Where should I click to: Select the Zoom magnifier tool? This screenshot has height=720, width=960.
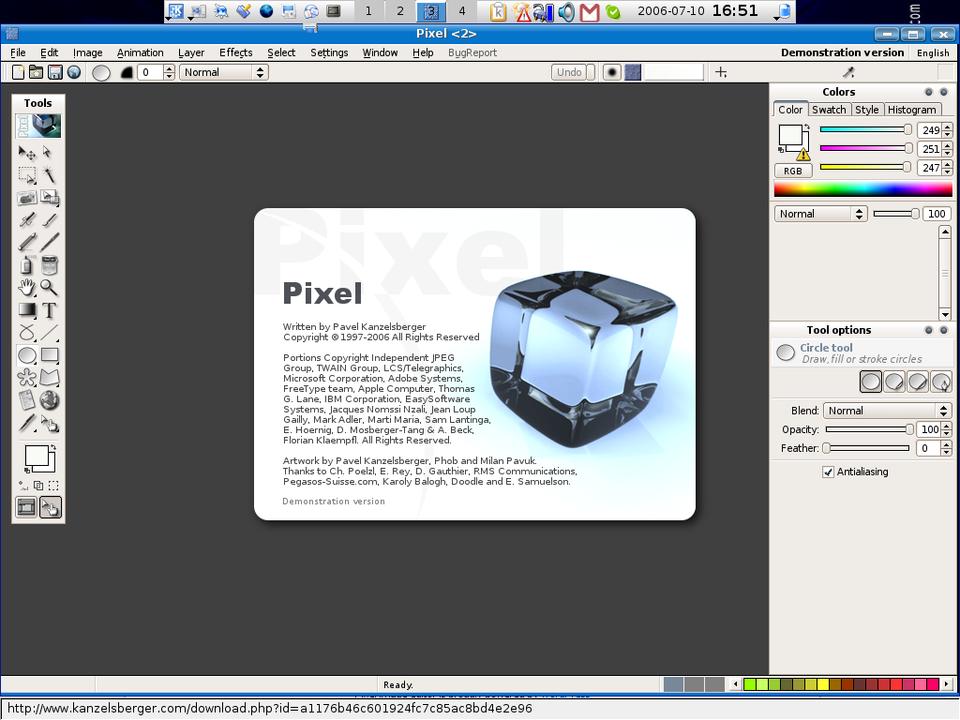click(x=49, y=288)
